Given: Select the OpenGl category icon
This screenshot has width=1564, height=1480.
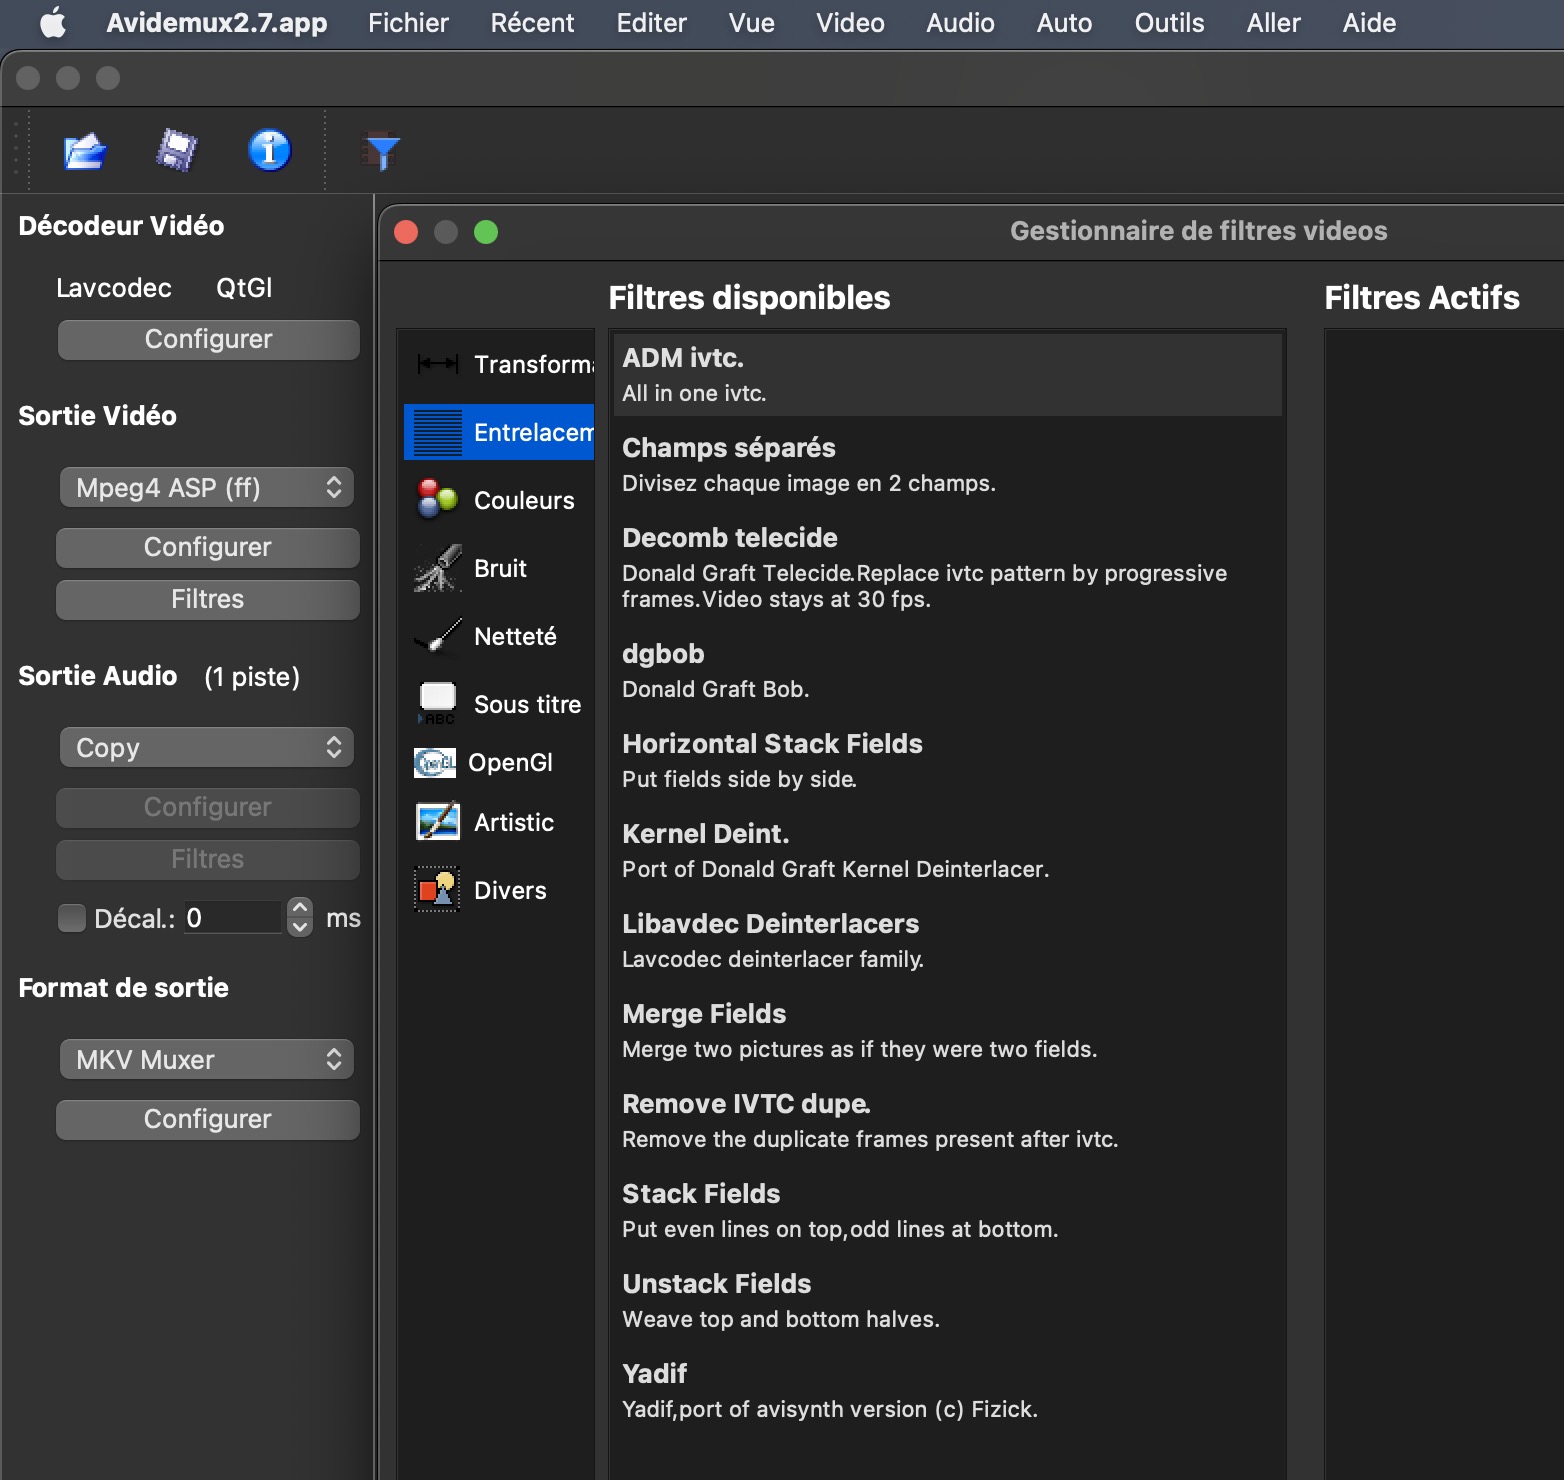Looking at the screenshot, I should pyautogui.click(x=435, y=763).
